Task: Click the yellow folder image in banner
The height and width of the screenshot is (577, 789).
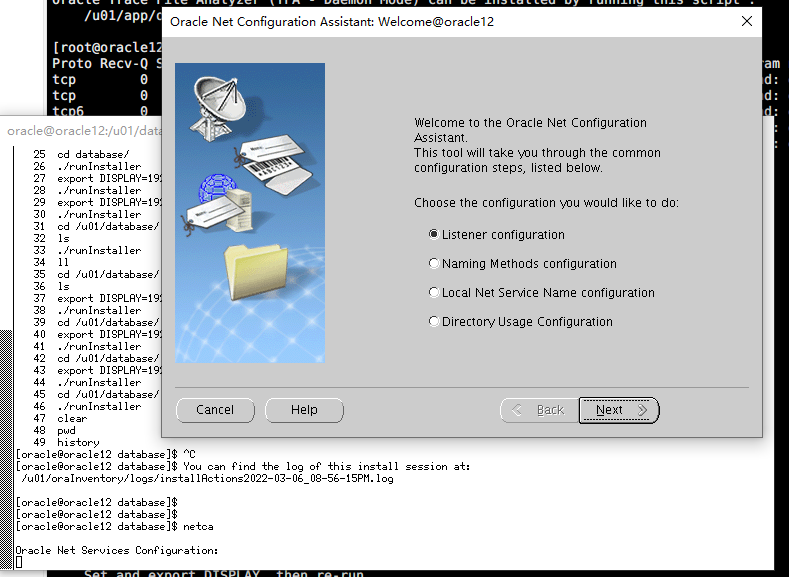Action: click(x=257, y=272)
